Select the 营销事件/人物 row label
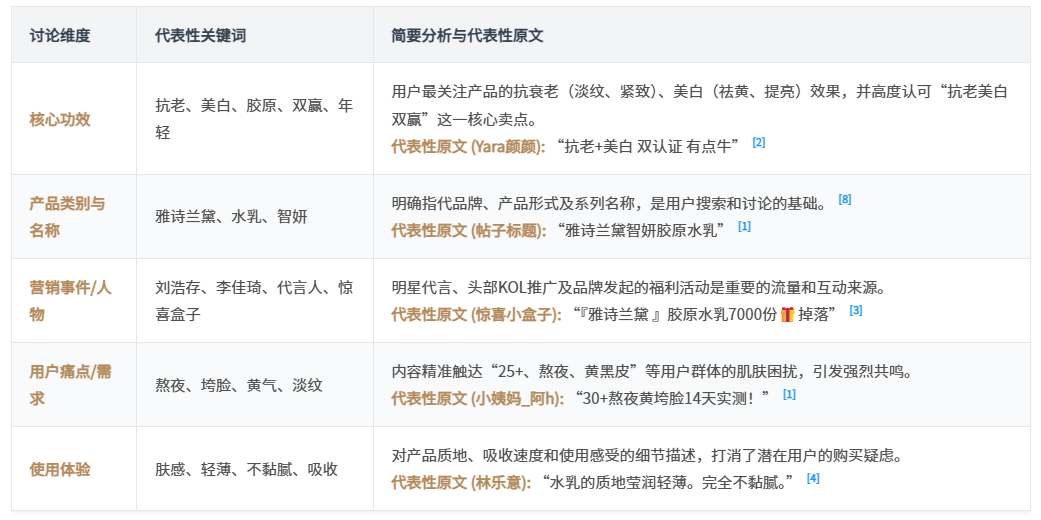Viewport: 1041px width, 520px height. pos(70,300)
